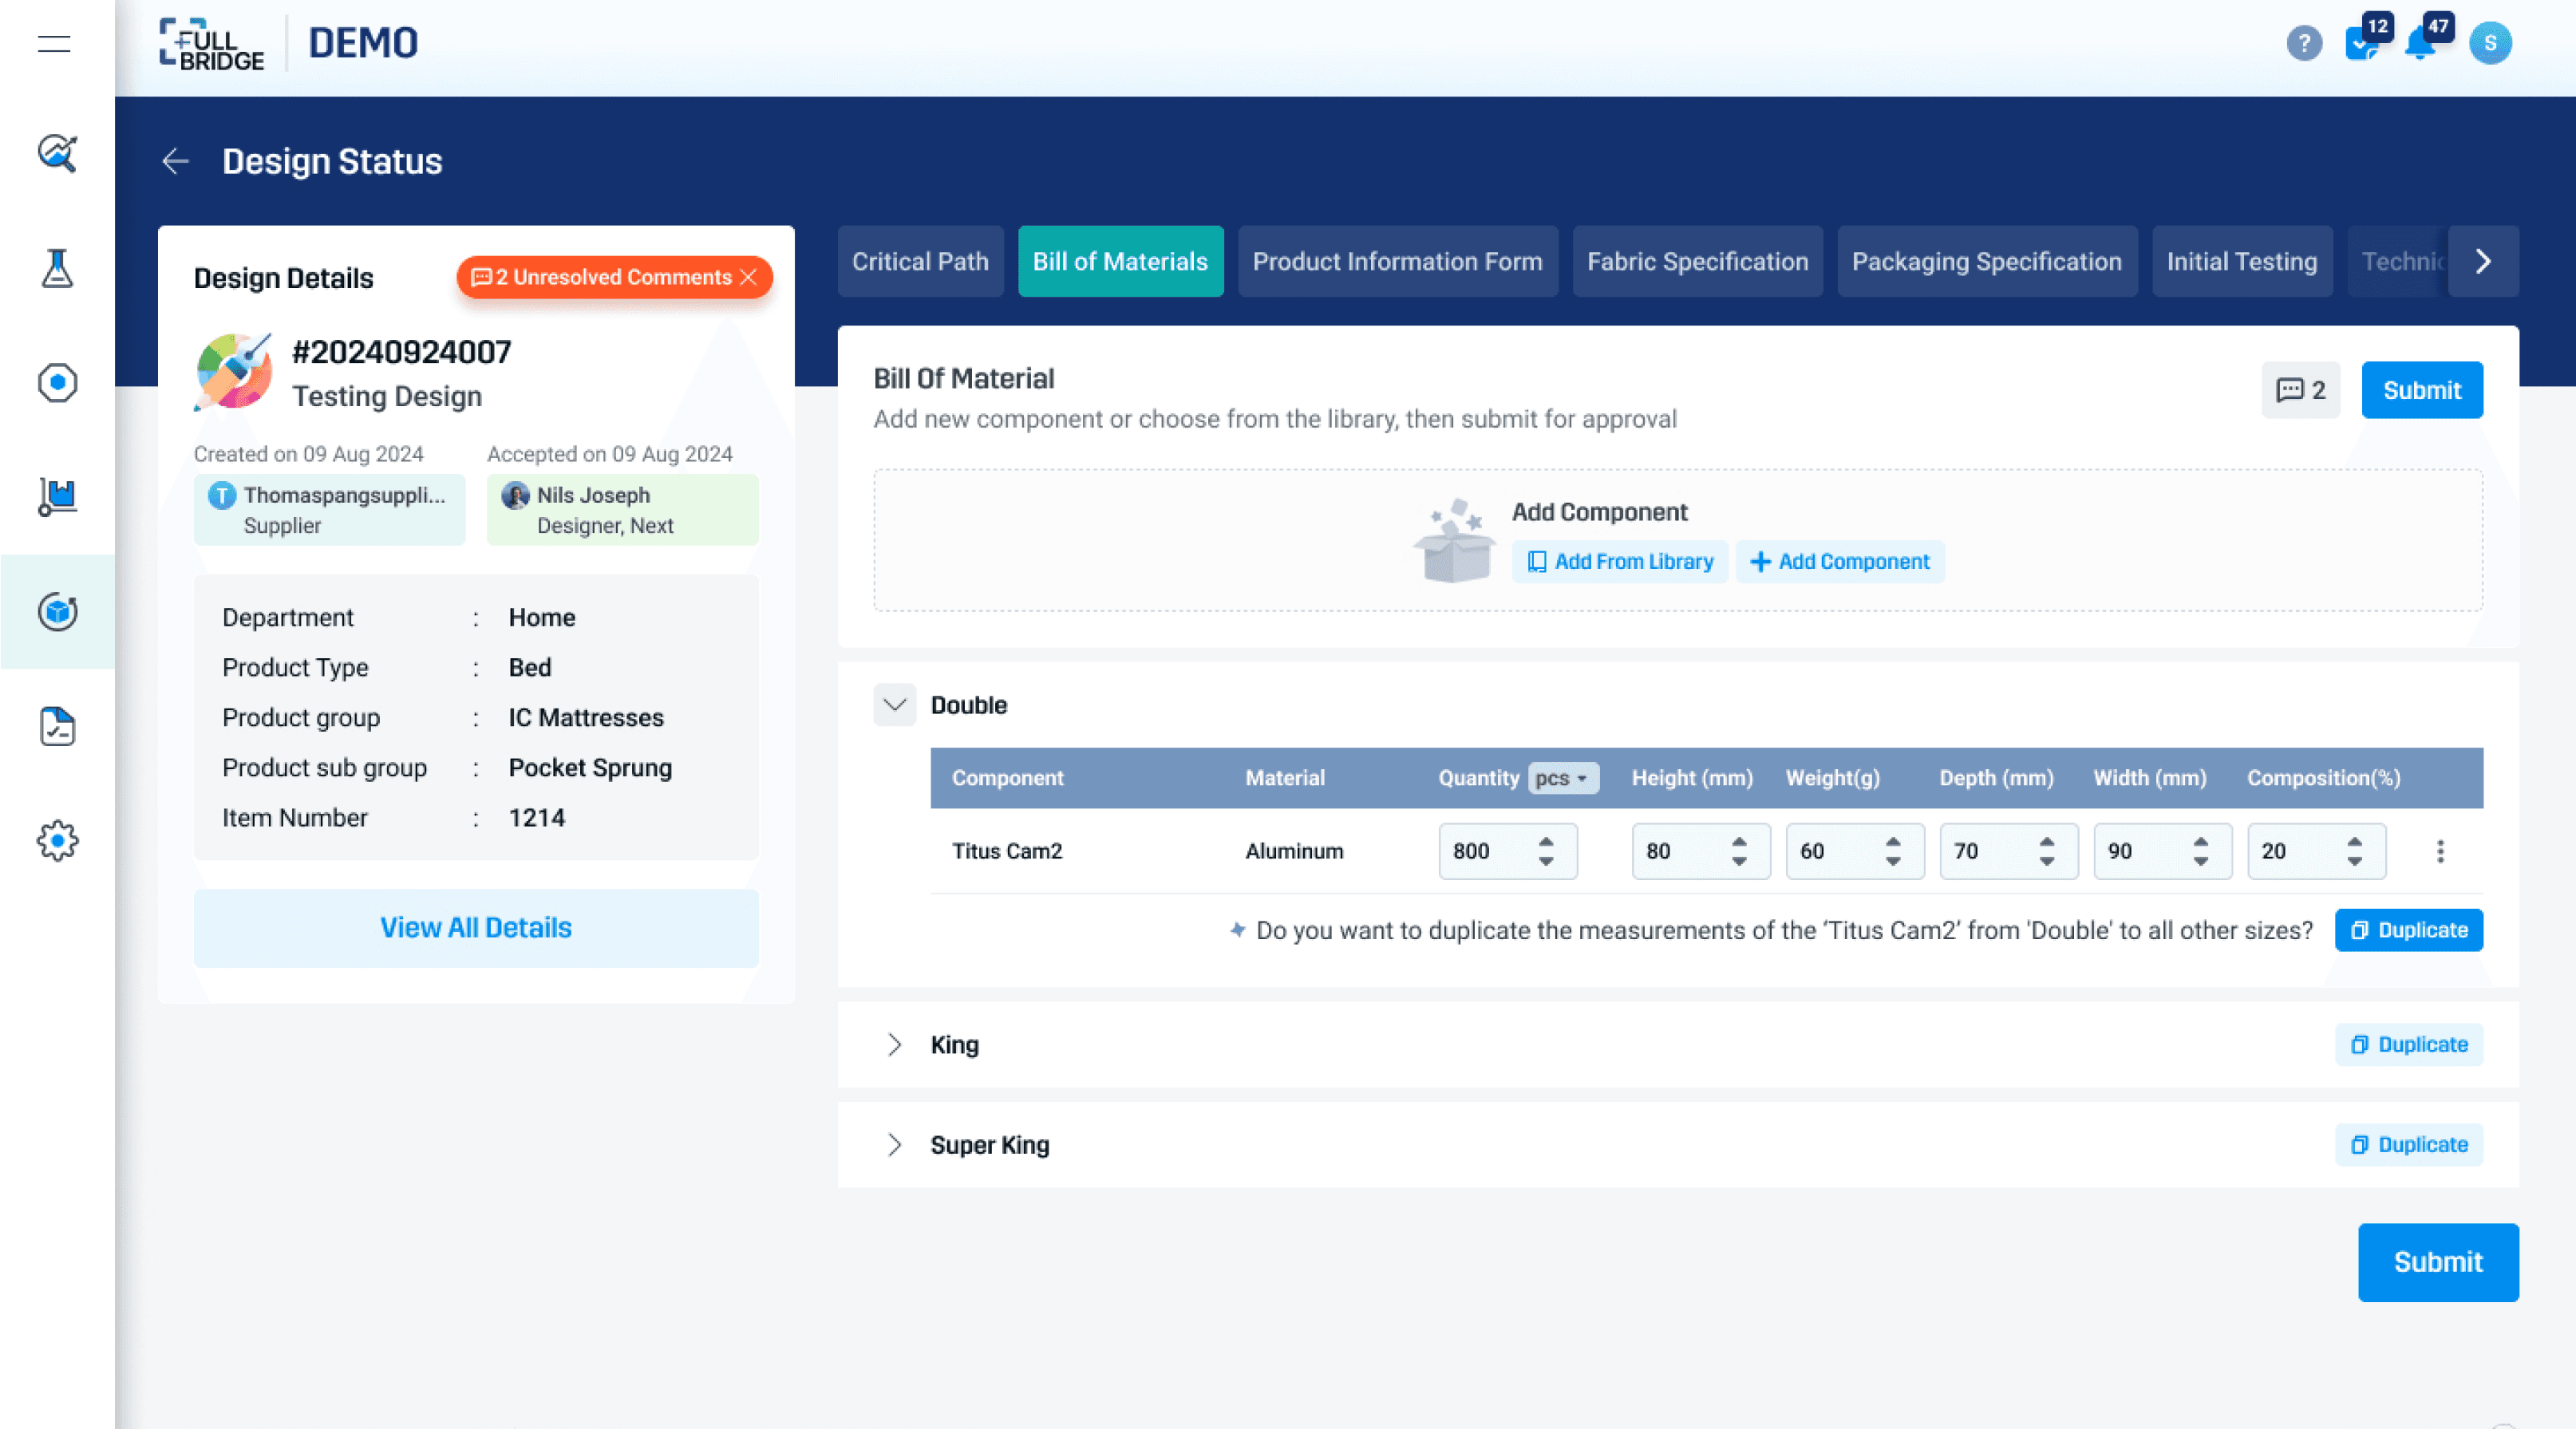2576x1429 pixels.
Task: Expand the Super King size section
Action: point(894,1145)
